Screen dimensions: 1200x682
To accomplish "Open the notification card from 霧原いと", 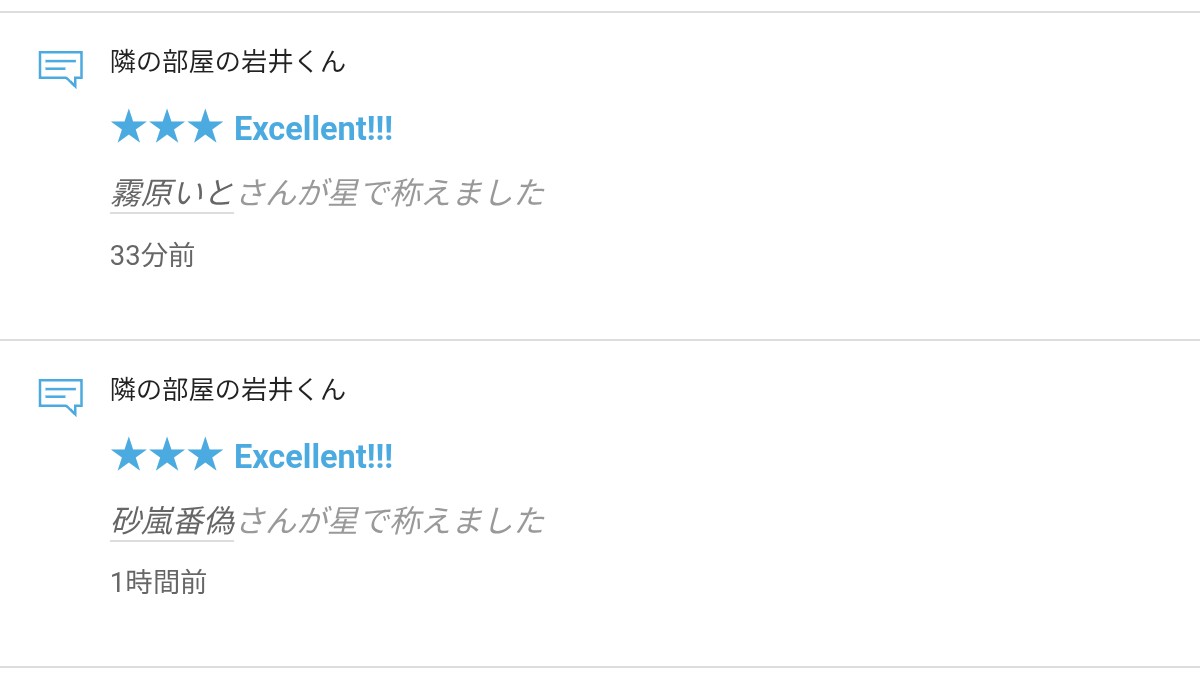I will click(x=600, y=176).
